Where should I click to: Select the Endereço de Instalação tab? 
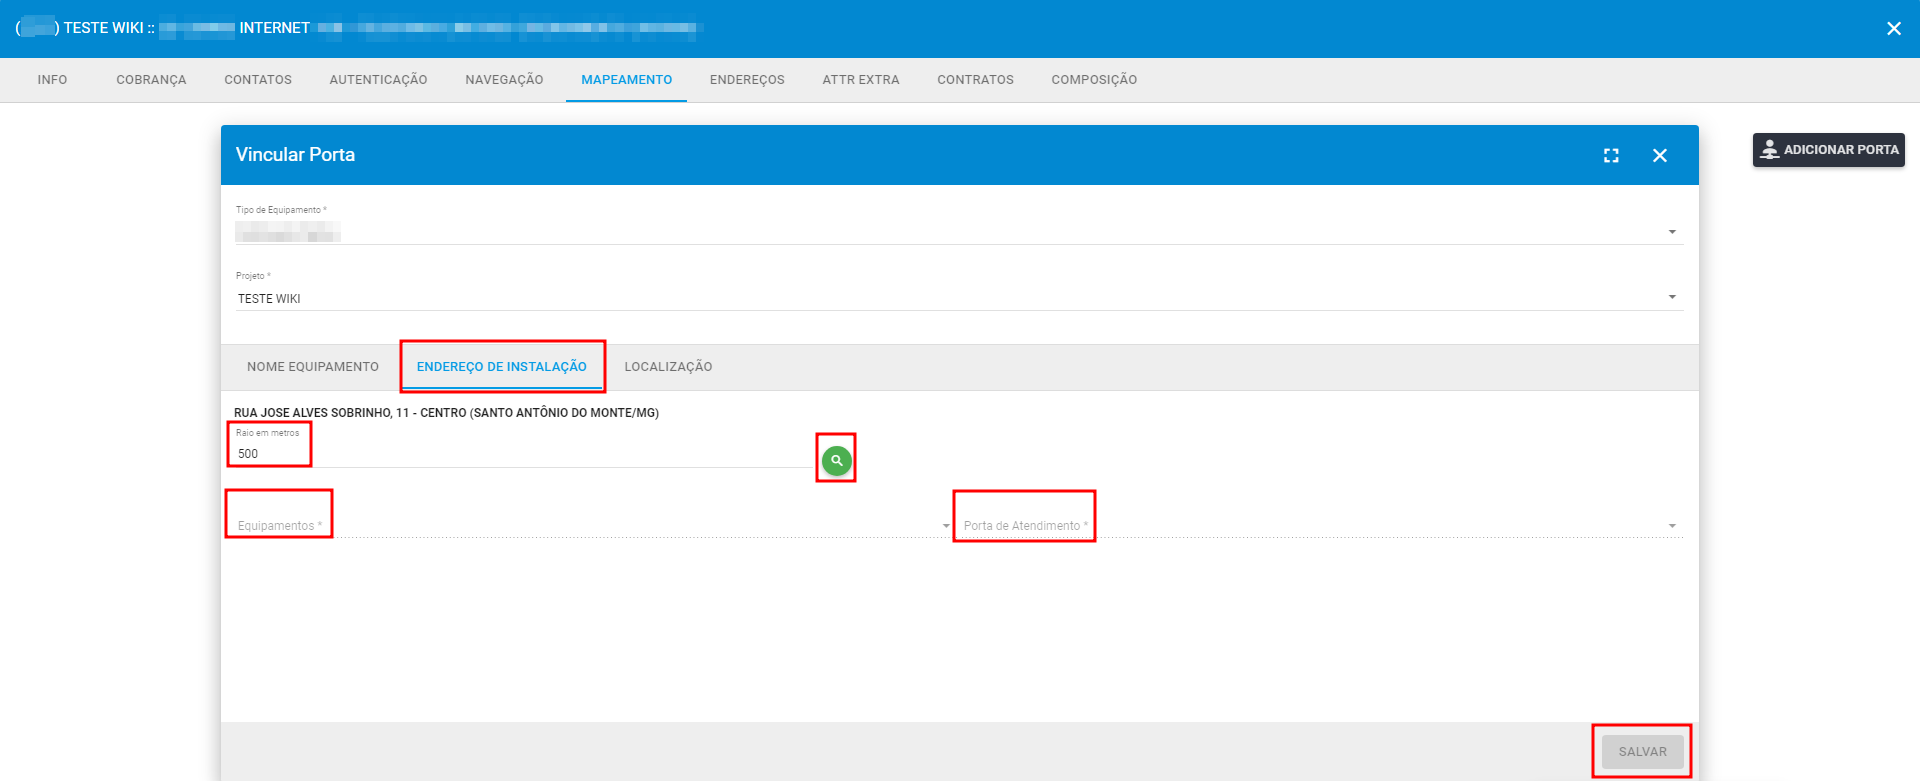pos(502,367)
